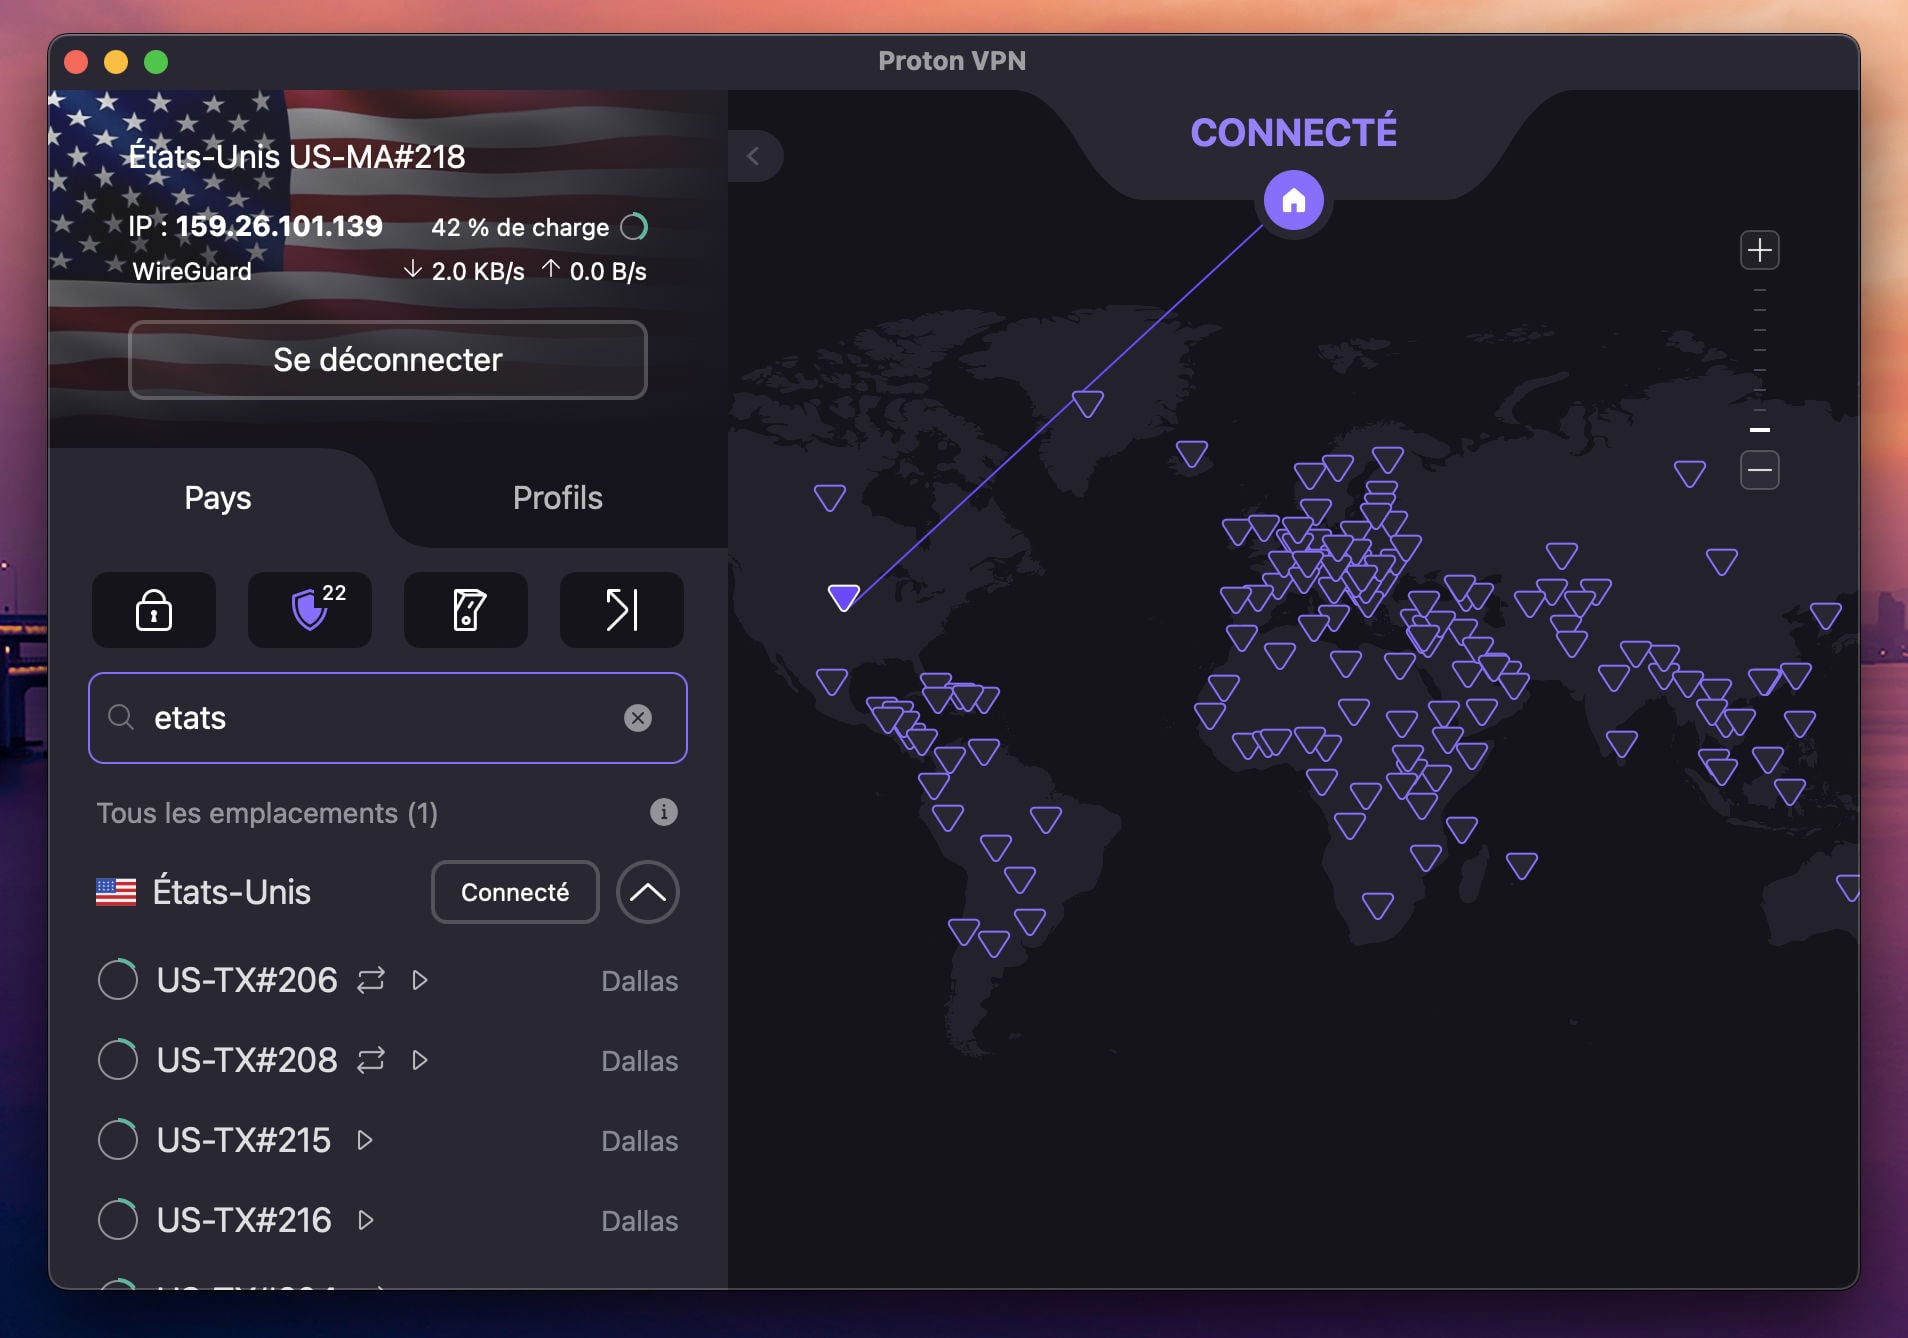Open the info icon for Tous les emplacements
The height and width of the screenshot is (1338, 1908).
point(664,812)
